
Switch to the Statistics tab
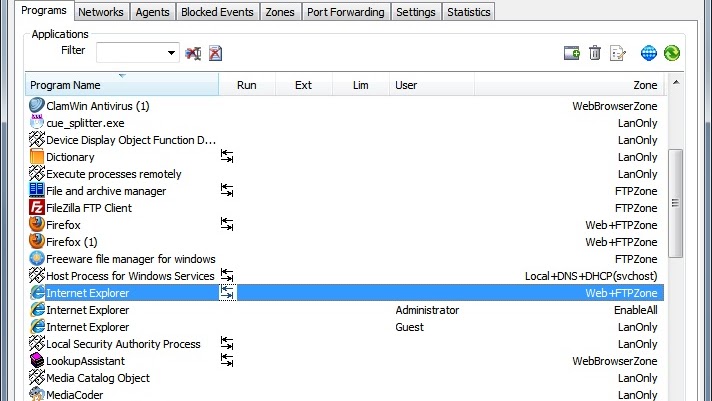tap(469, 12)
